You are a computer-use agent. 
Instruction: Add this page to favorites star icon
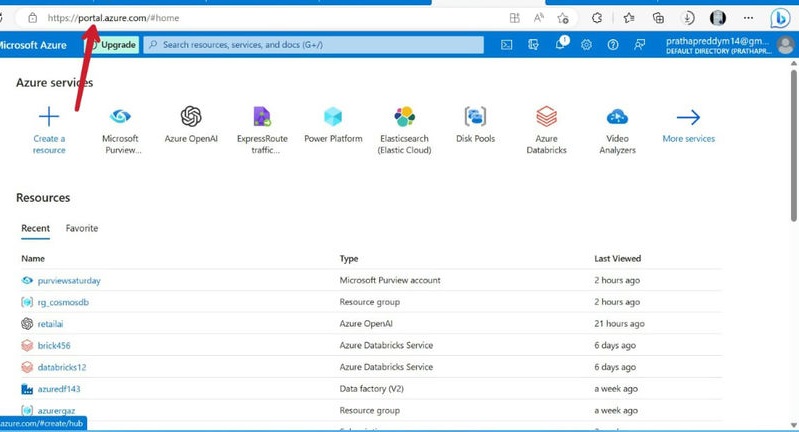coord(563,18)
